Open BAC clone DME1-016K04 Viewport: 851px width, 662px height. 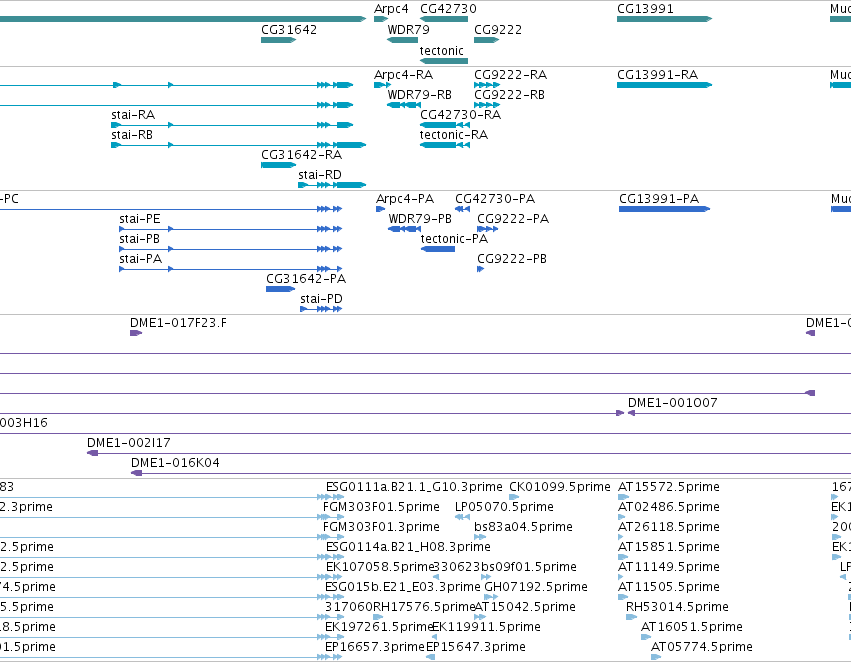click(x=175, y=463)
